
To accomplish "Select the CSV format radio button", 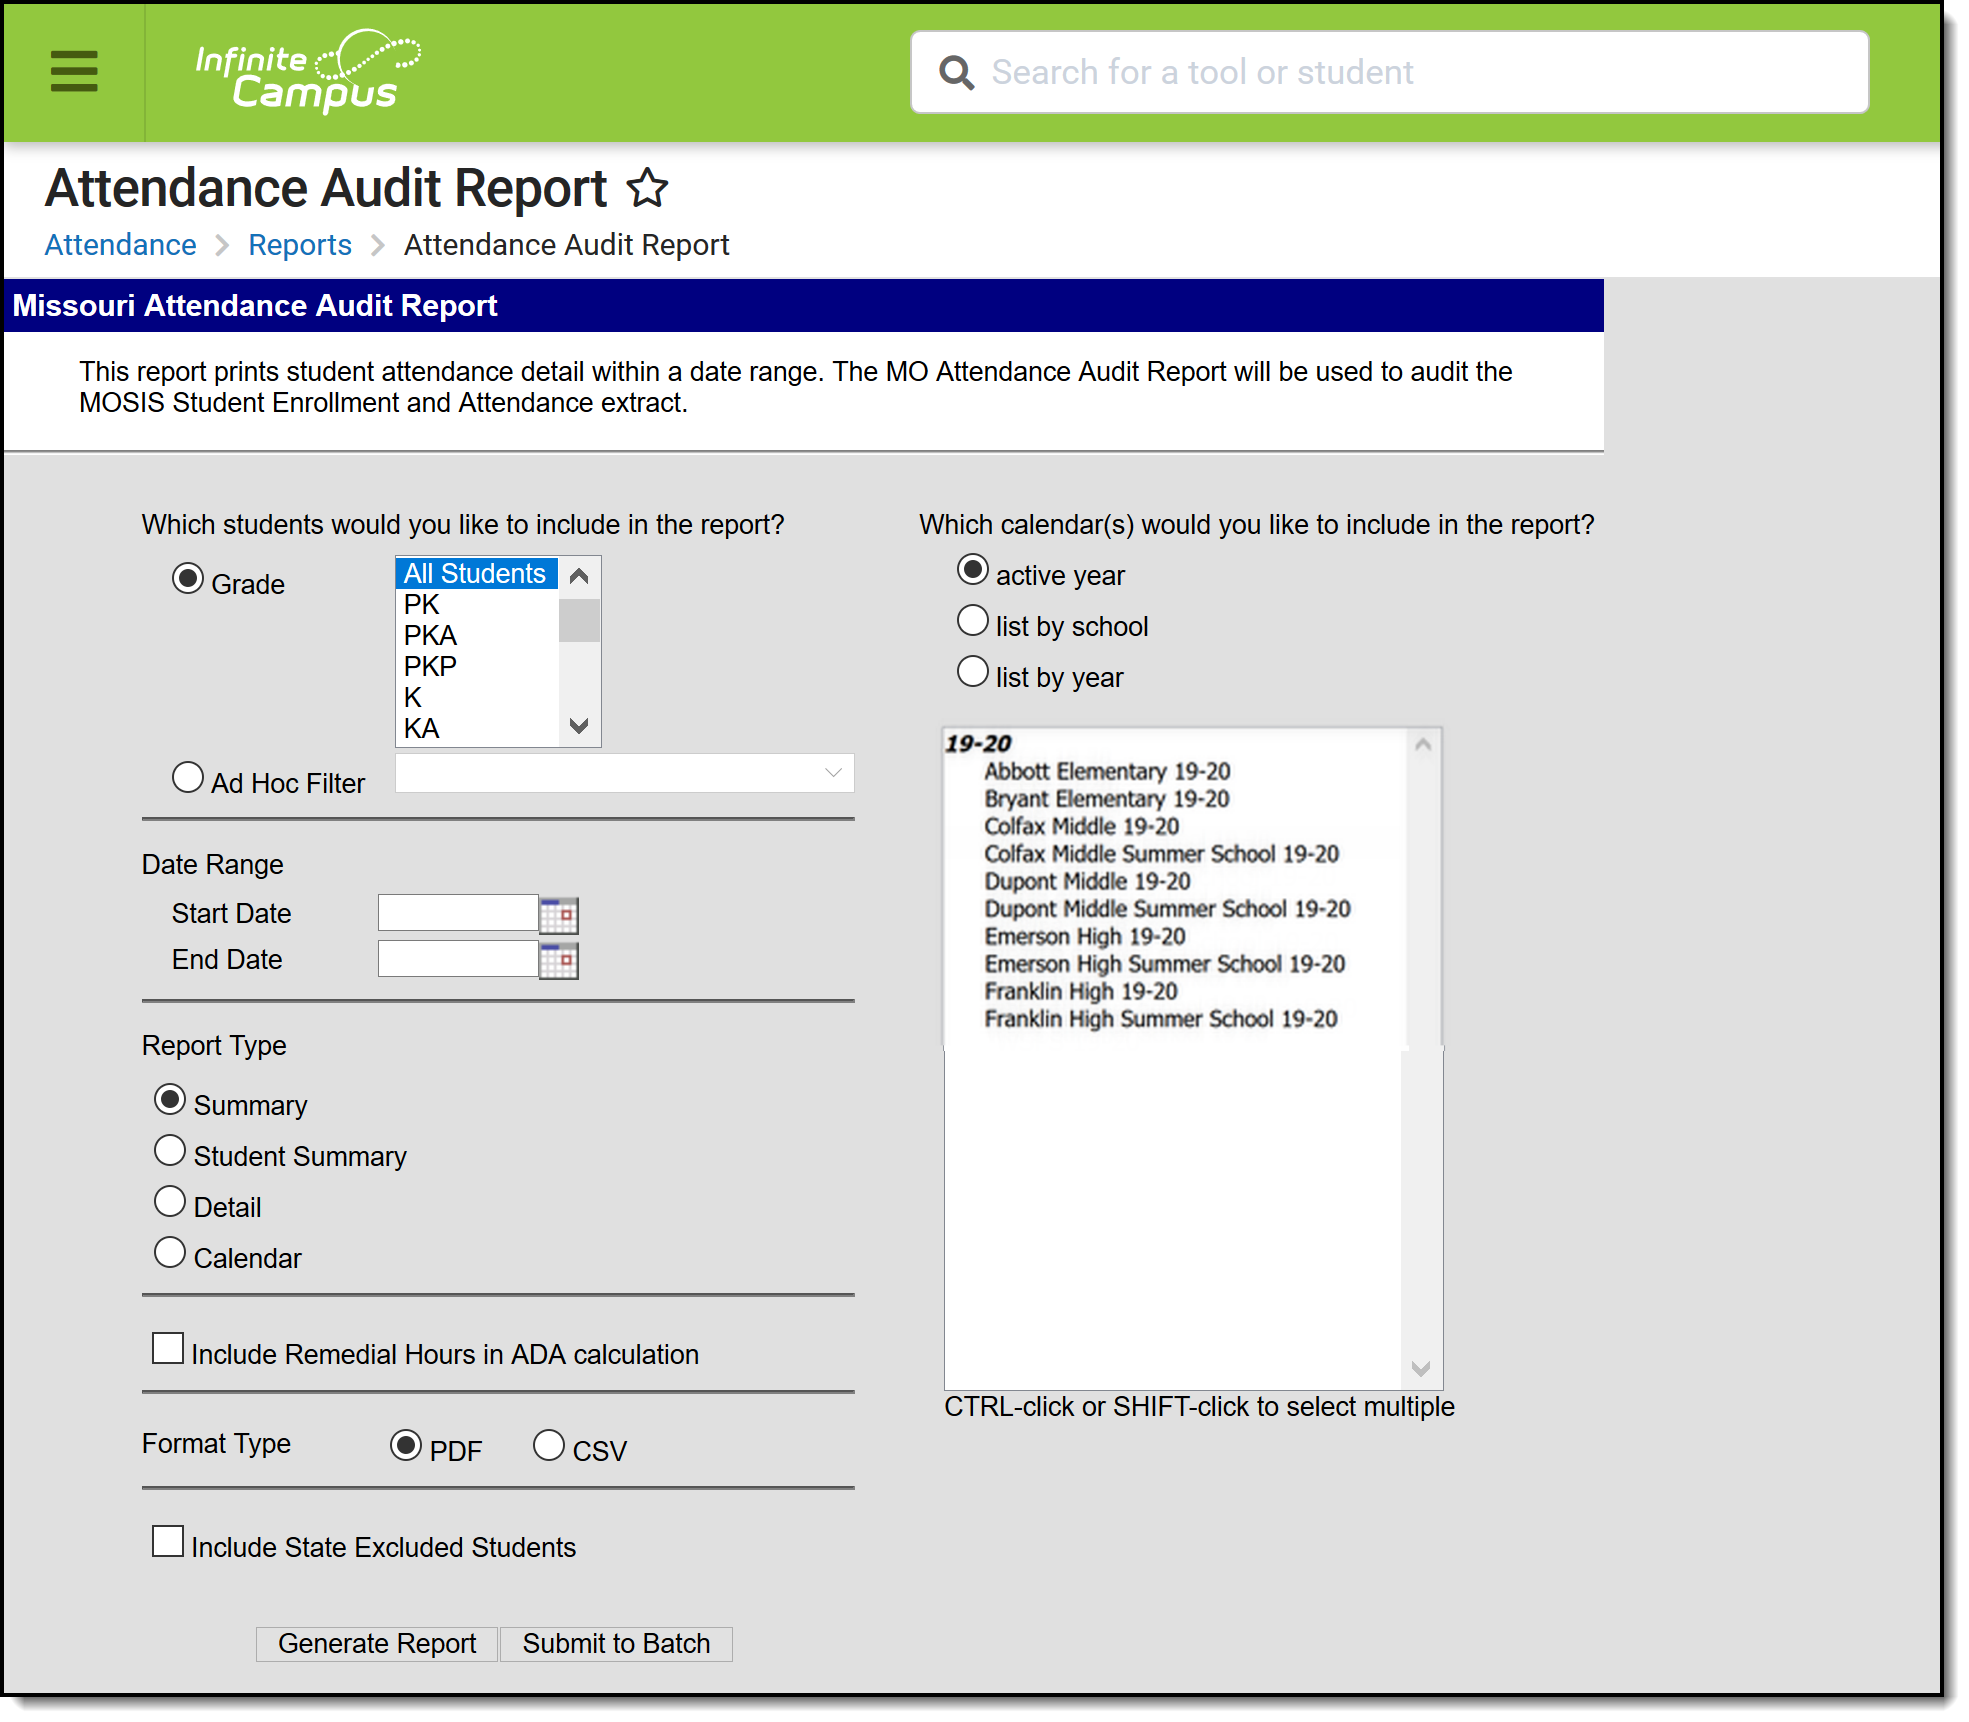I will [x=549, y=1446].
